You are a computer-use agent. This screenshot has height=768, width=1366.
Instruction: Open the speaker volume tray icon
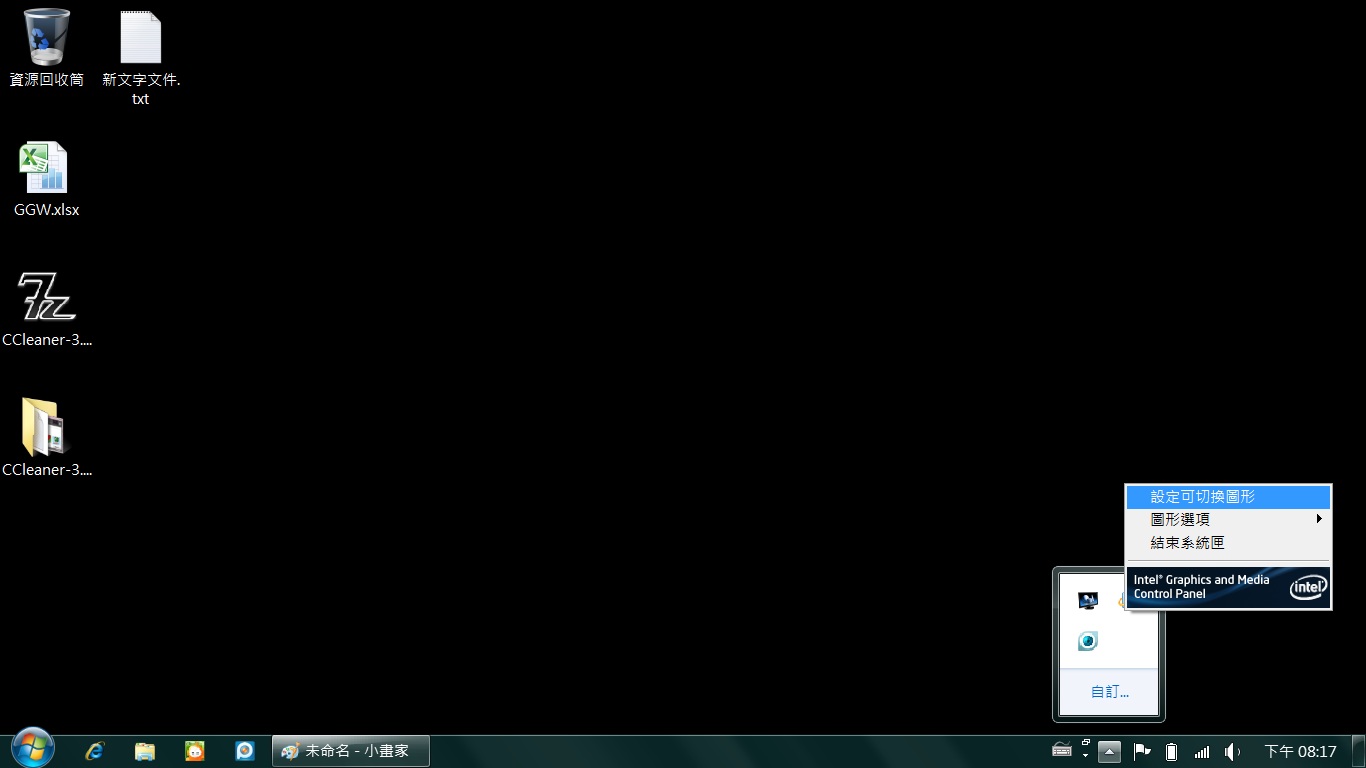click(1233, 752)
